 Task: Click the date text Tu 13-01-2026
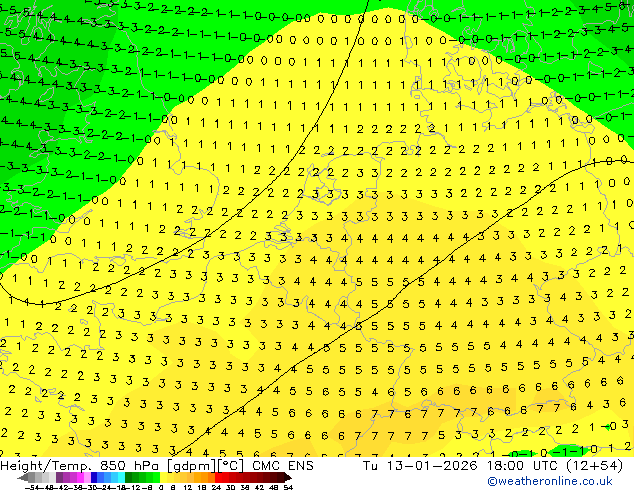click(x=420, y=466)
